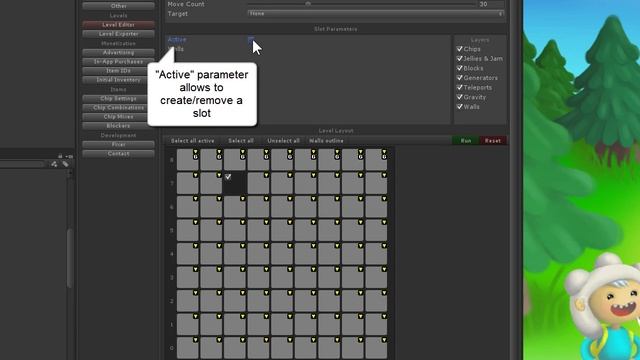Click the red Reset button
The image size is (640, 360).
click(x=493, y=141)
